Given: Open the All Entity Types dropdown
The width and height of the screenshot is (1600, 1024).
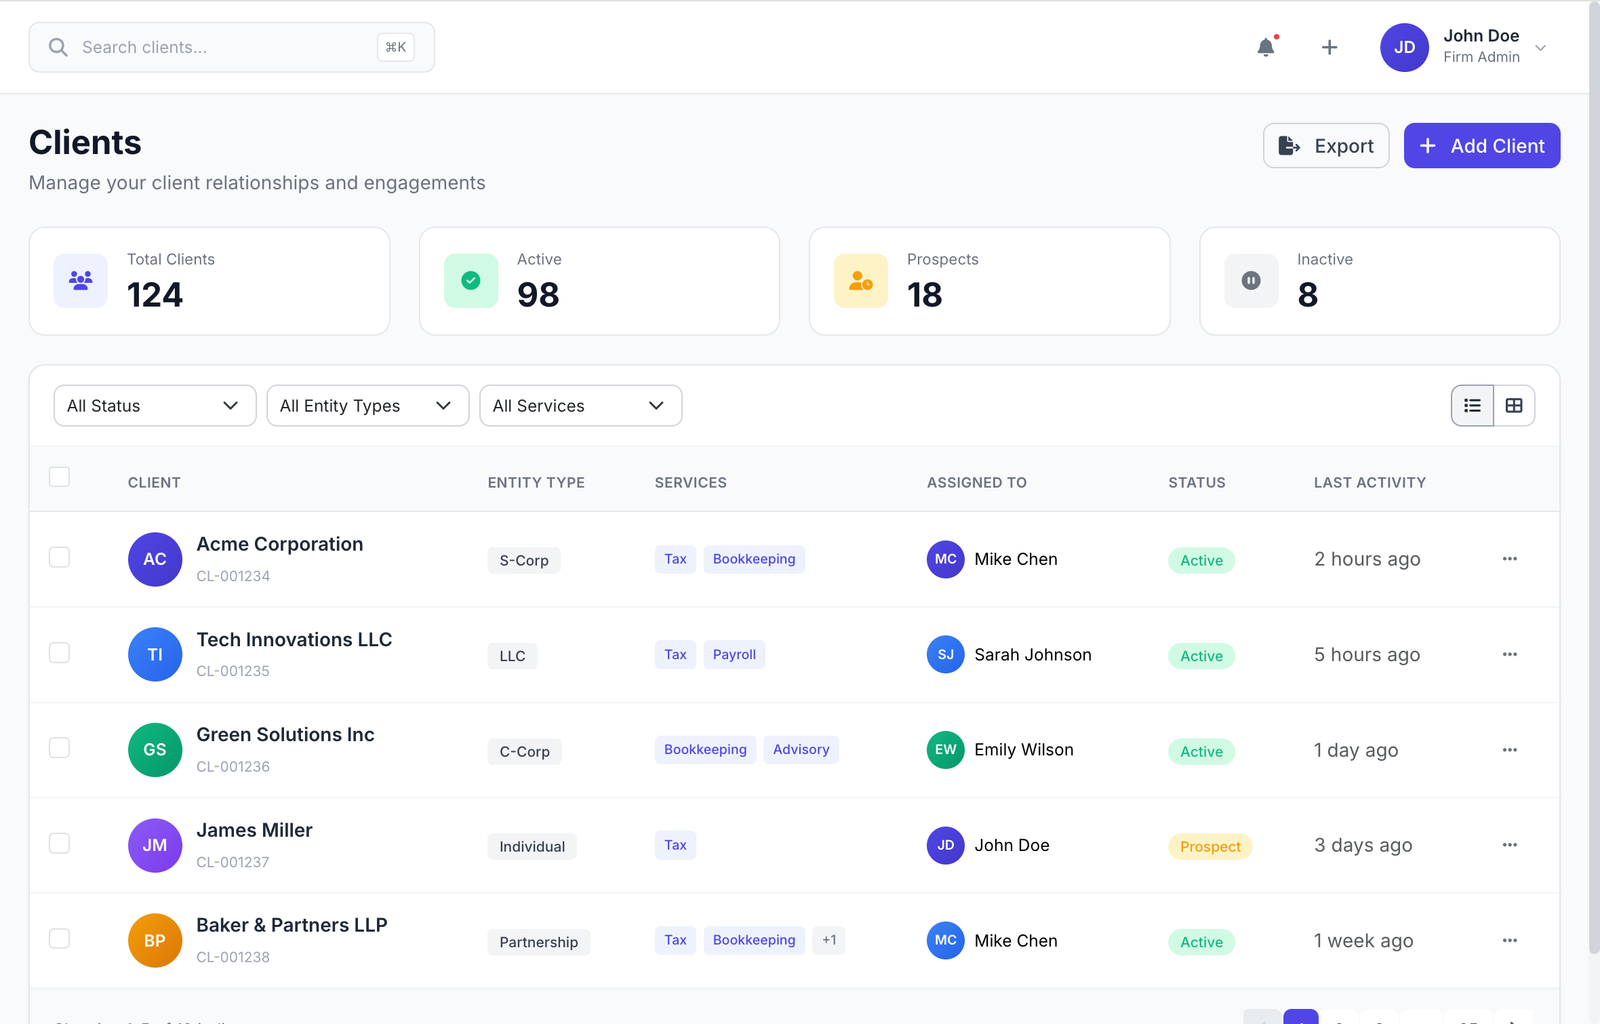Looking at the screenshot, I should click(x=367, y=405).
